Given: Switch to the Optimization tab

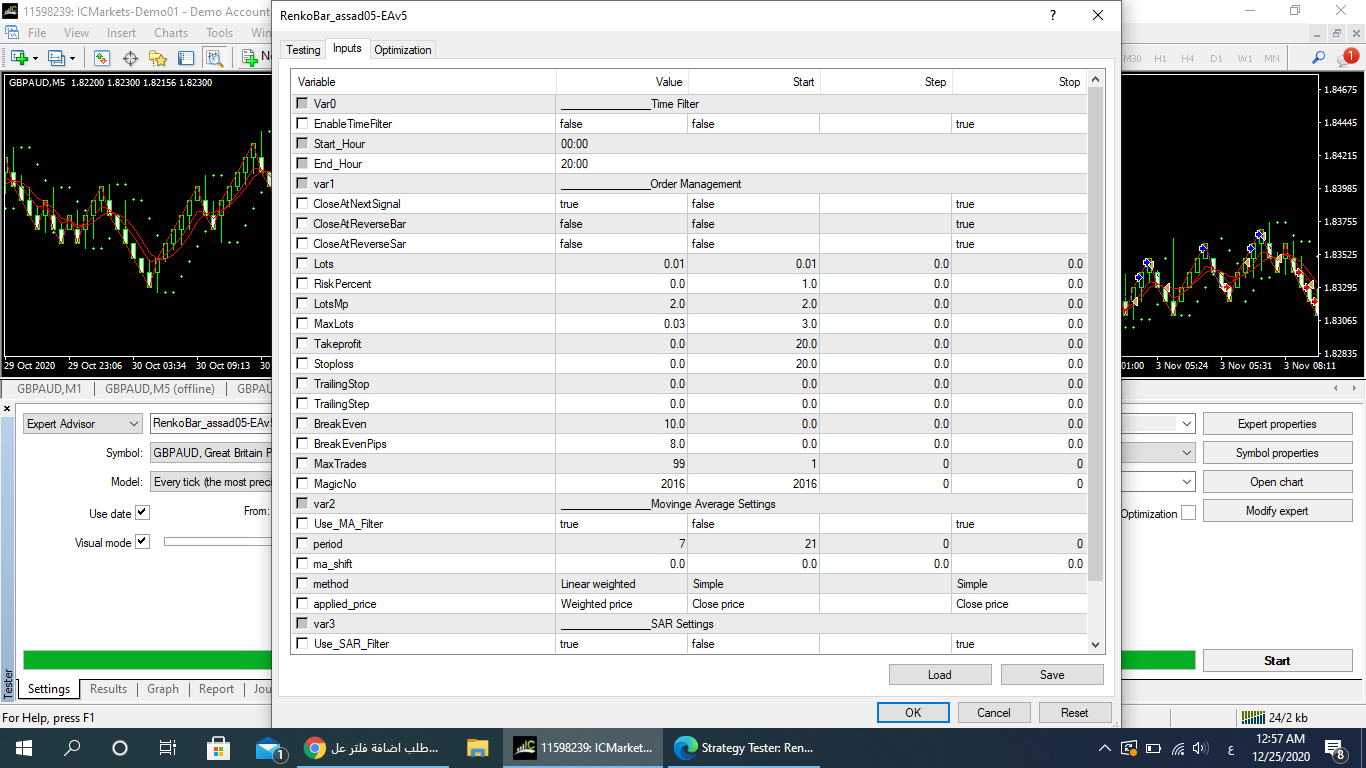Looking at the screenshot, I should pos(403,50).
